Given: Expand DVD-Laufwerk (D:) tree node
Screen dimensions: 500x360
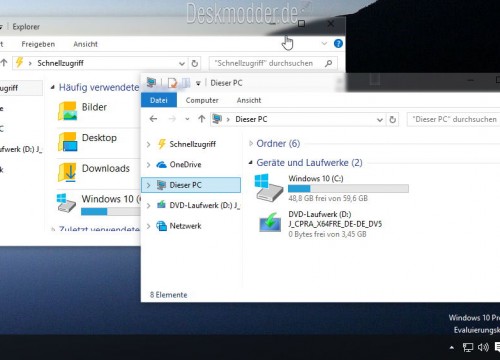Looking at the screenshot, I should click(148, 206).
